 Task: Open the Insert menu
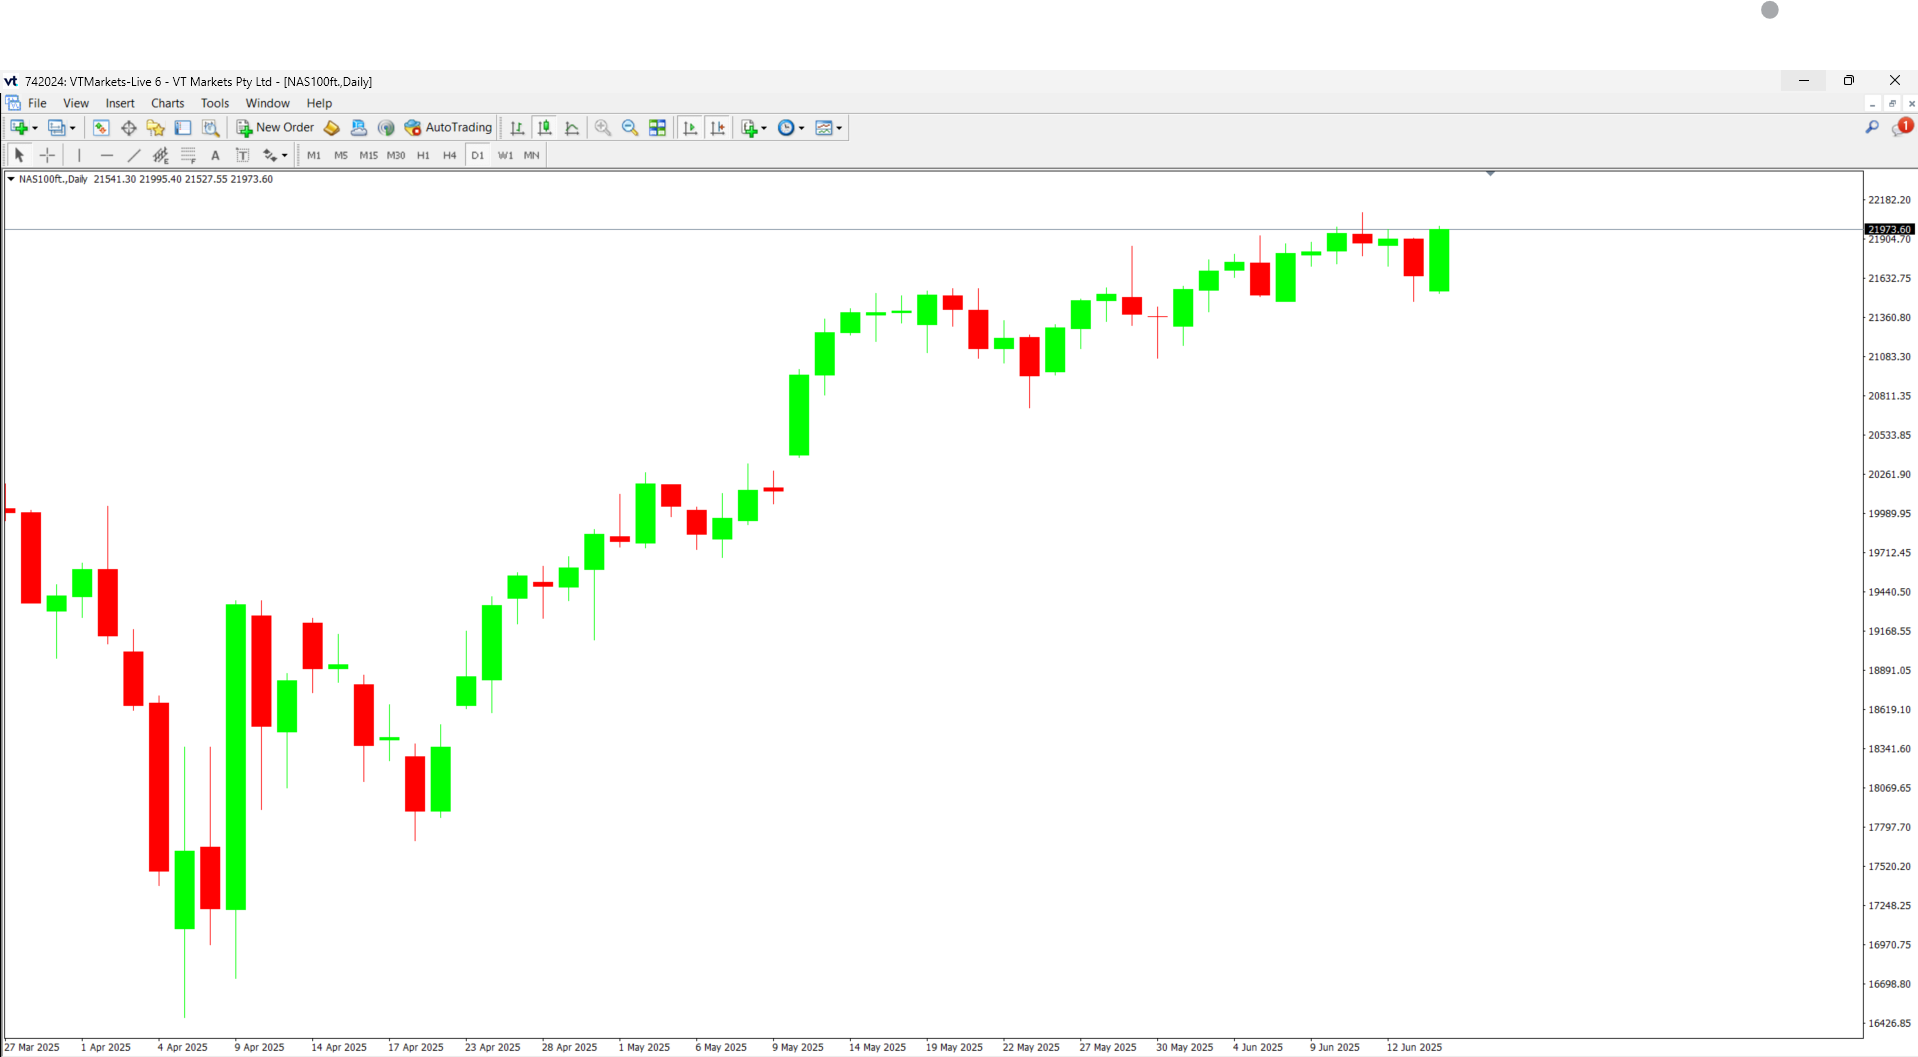120,103
